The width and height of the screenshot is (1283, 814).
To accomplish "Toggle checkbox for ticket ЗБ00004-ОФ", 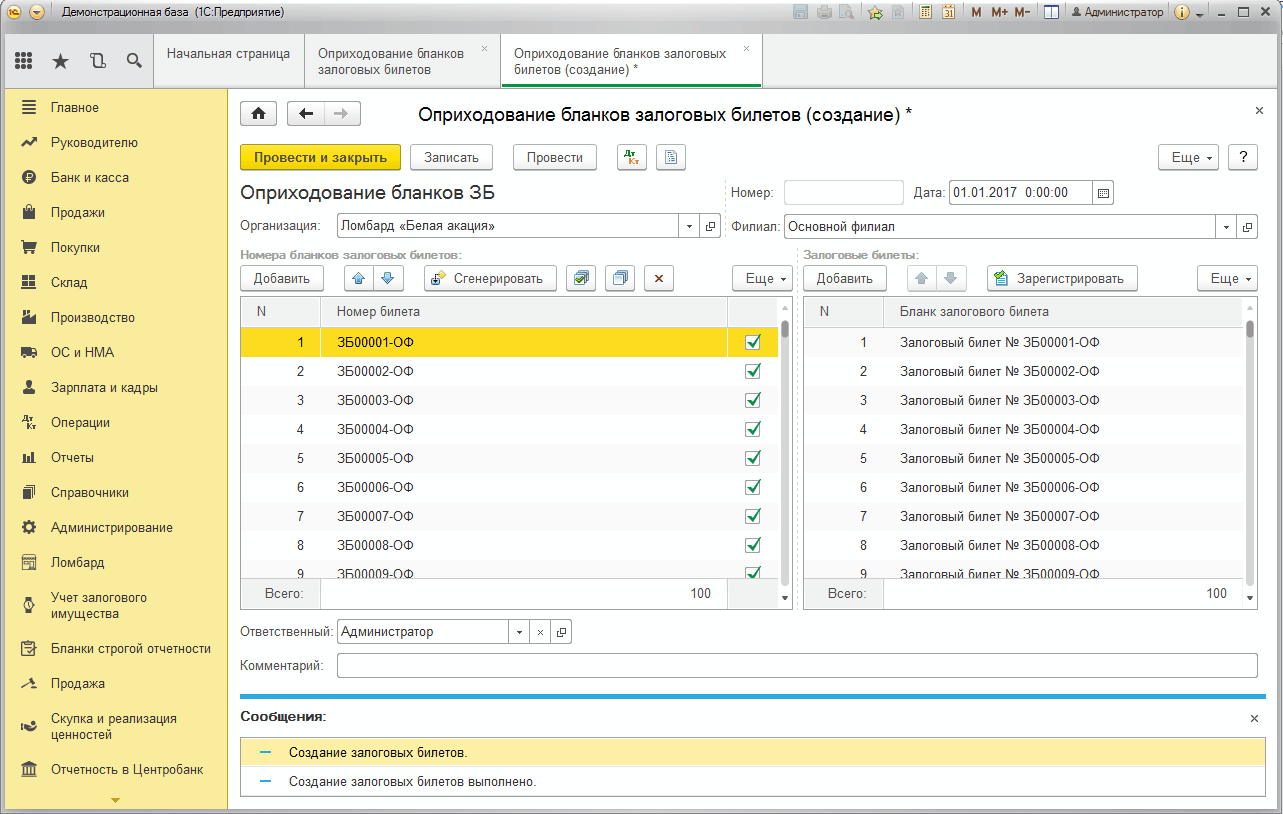I will click(753, 429).
